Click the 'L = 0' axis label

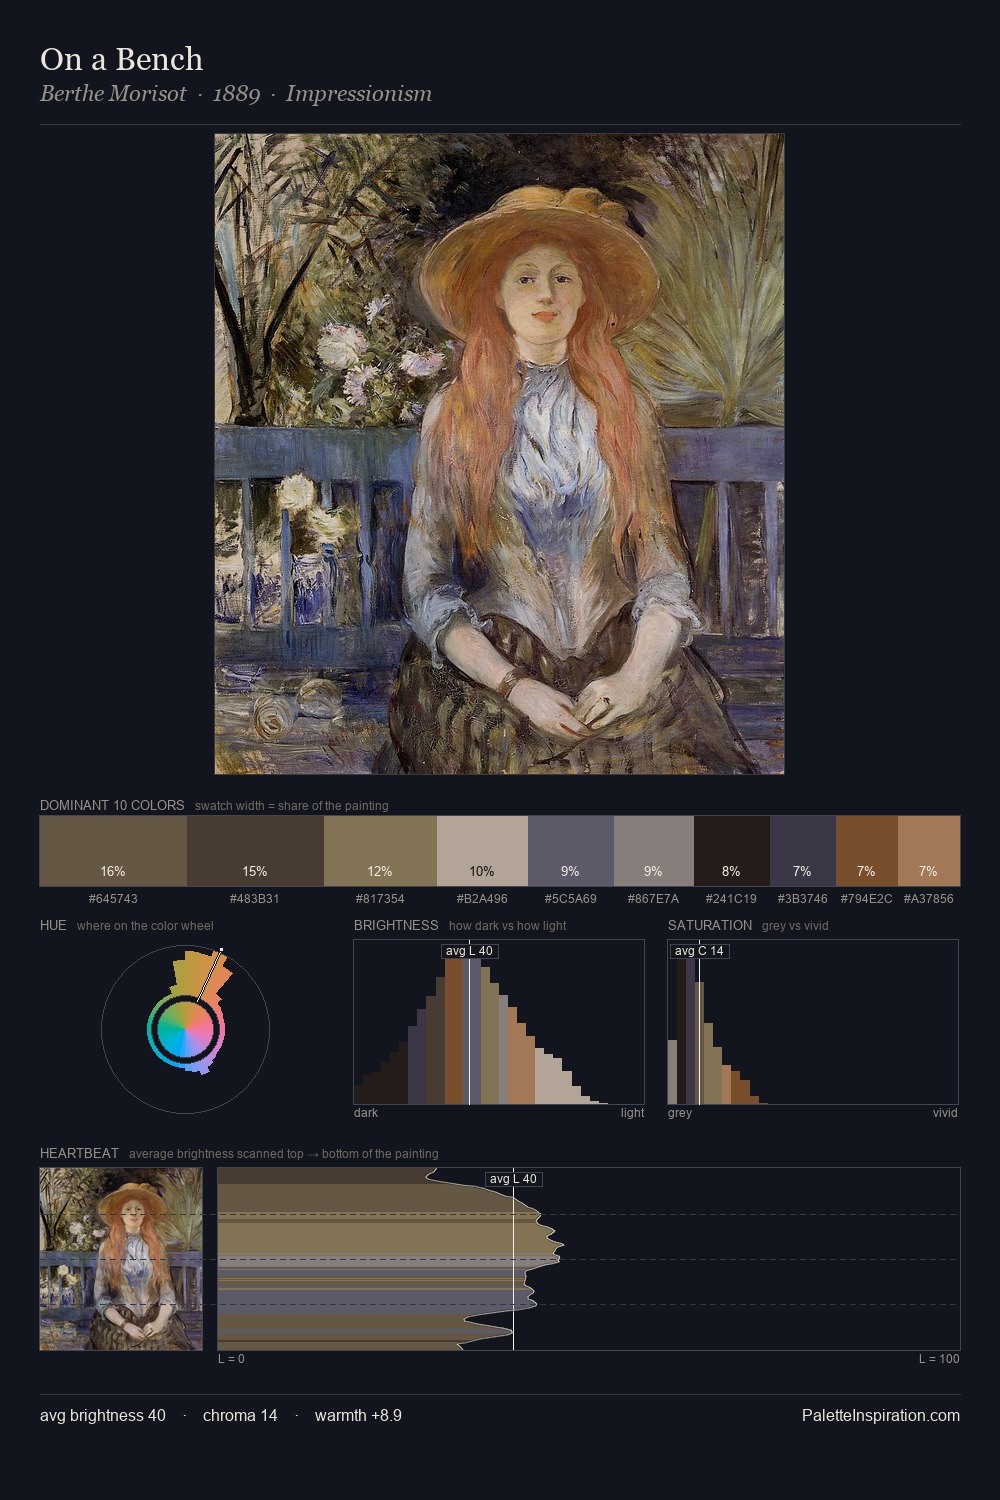(231, 1359)
